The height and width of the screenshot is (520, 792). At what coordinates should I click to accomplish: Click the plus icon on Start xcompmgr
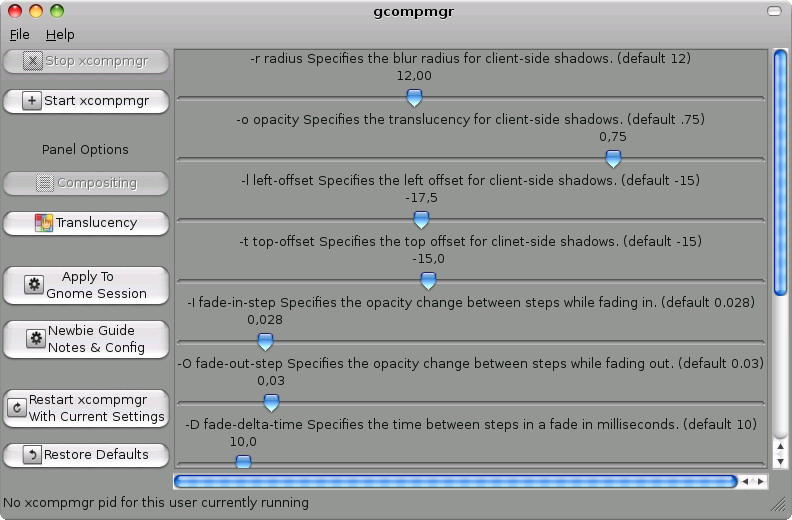(x=32, y=101)
